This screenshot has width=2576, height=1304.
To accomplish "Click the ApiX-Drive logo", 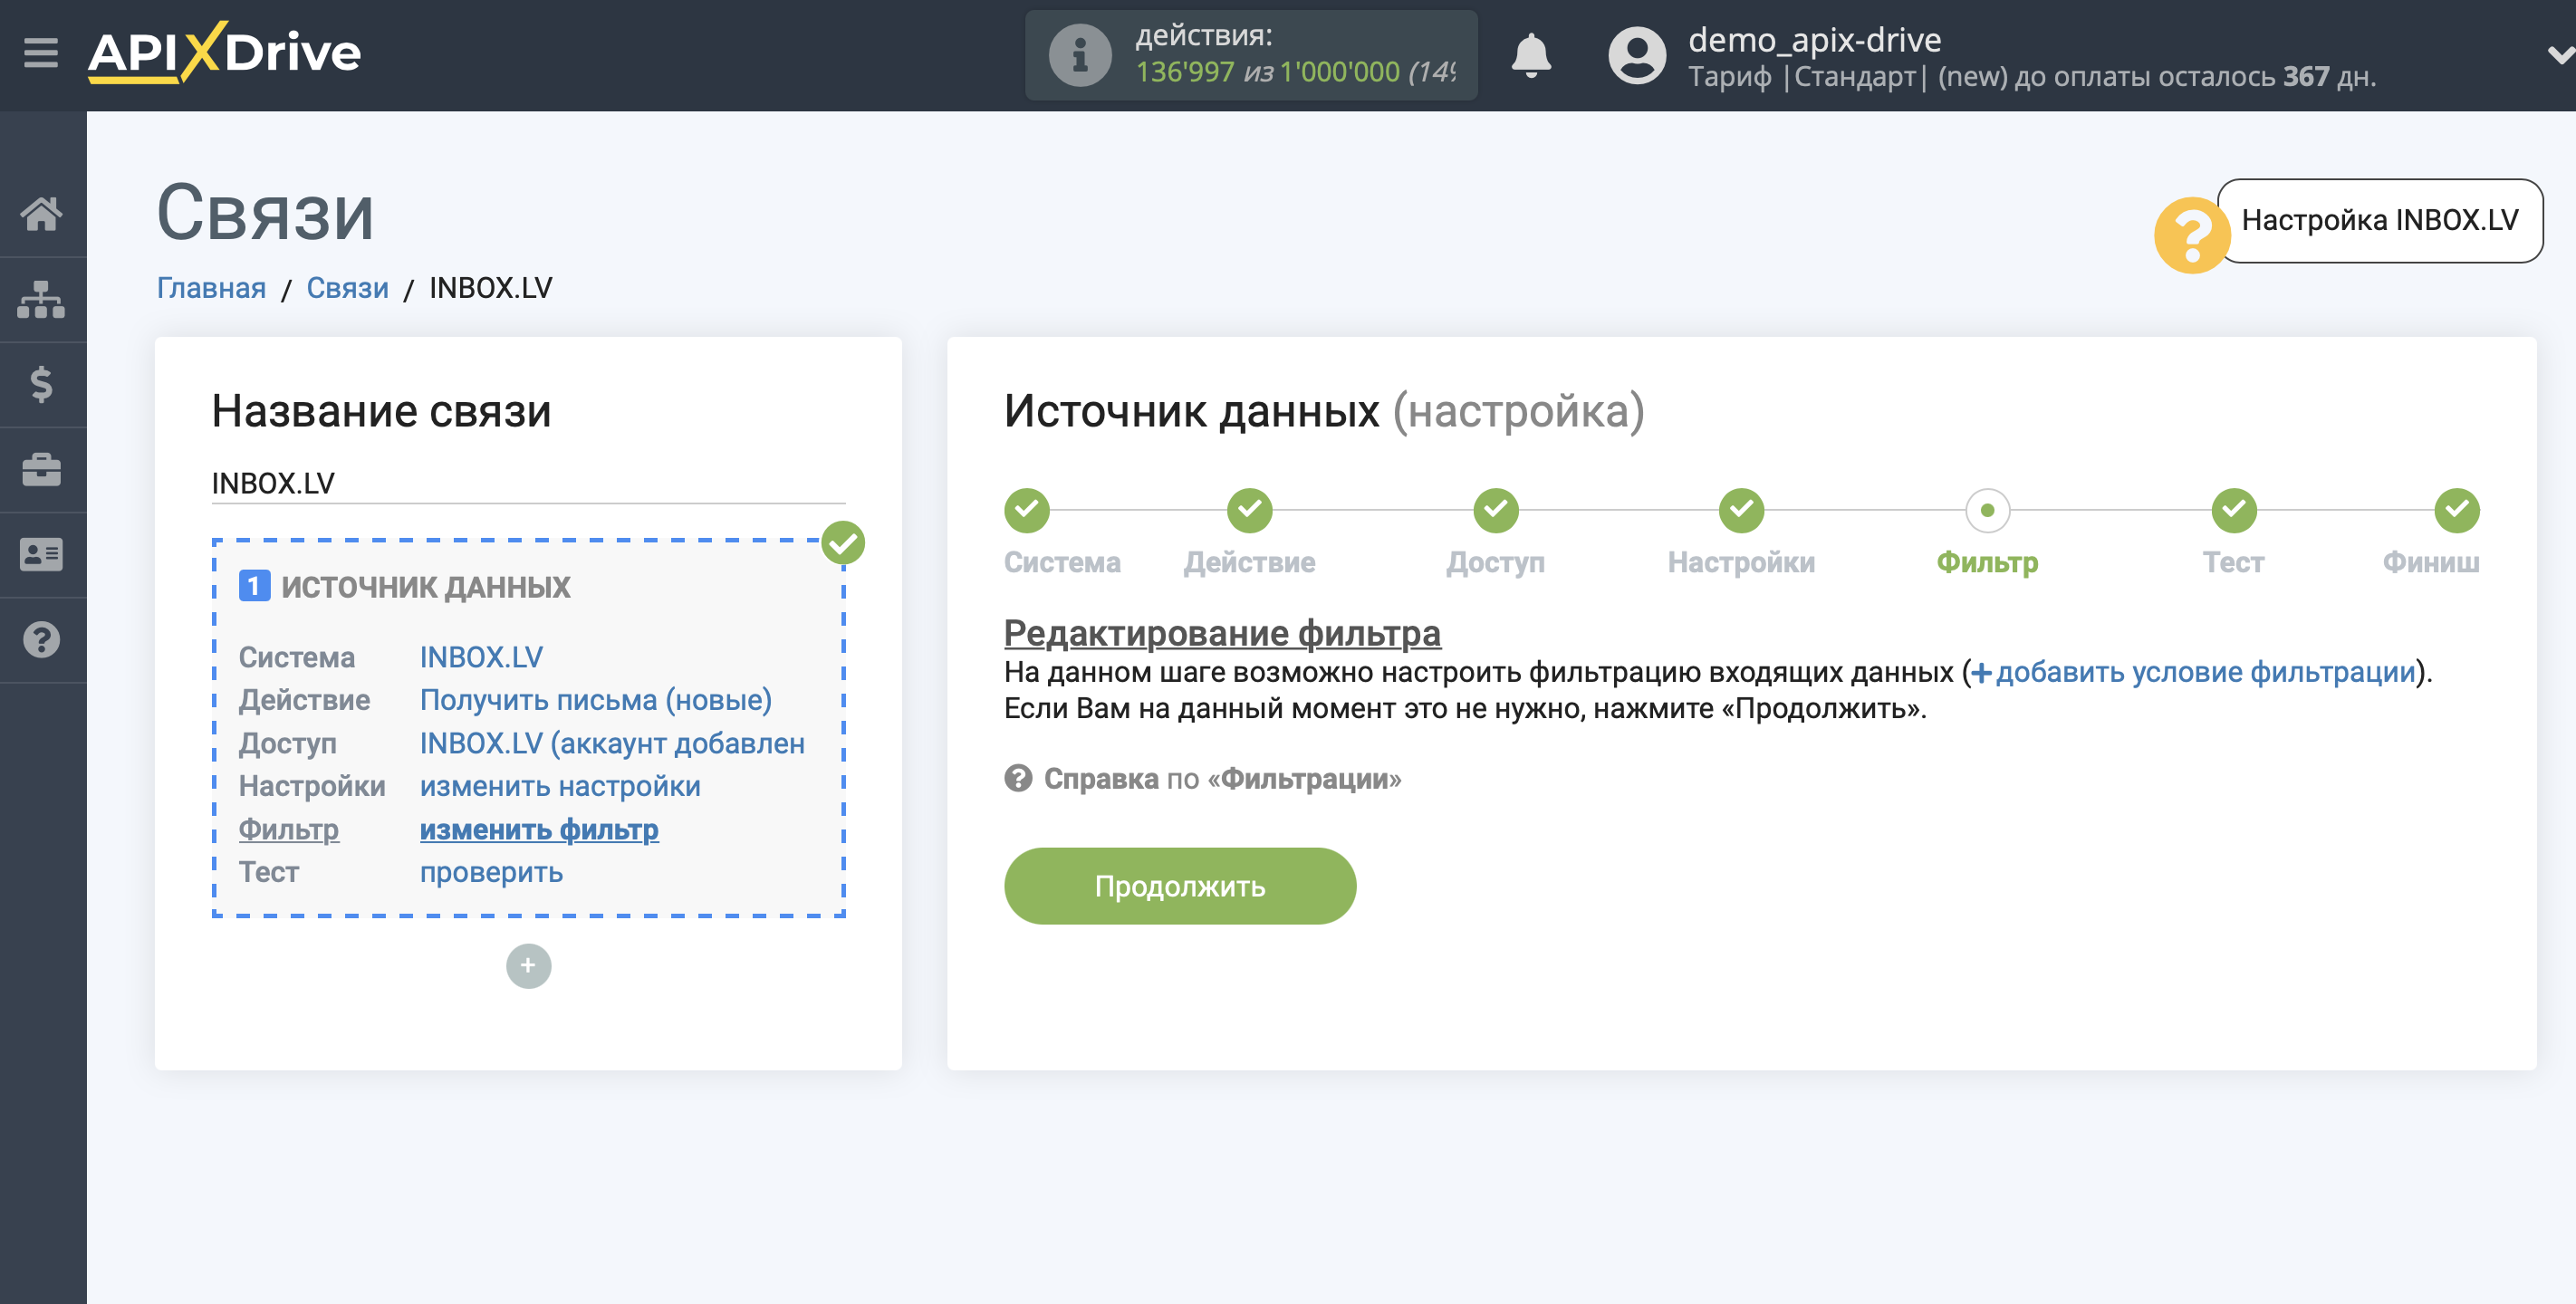I will (224, 52).
